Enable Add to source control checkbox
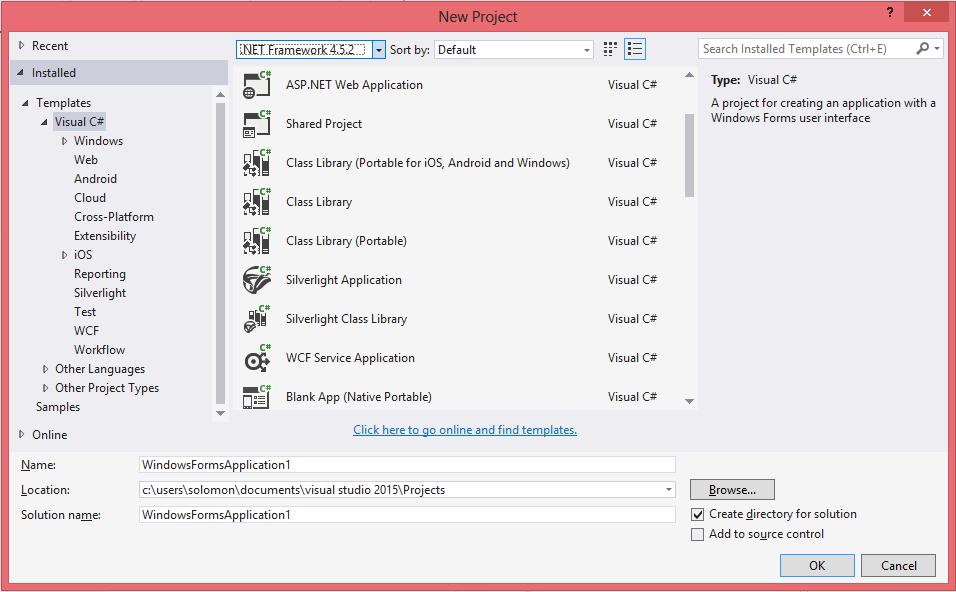This screenshot has height=592, width=956. 697,535
